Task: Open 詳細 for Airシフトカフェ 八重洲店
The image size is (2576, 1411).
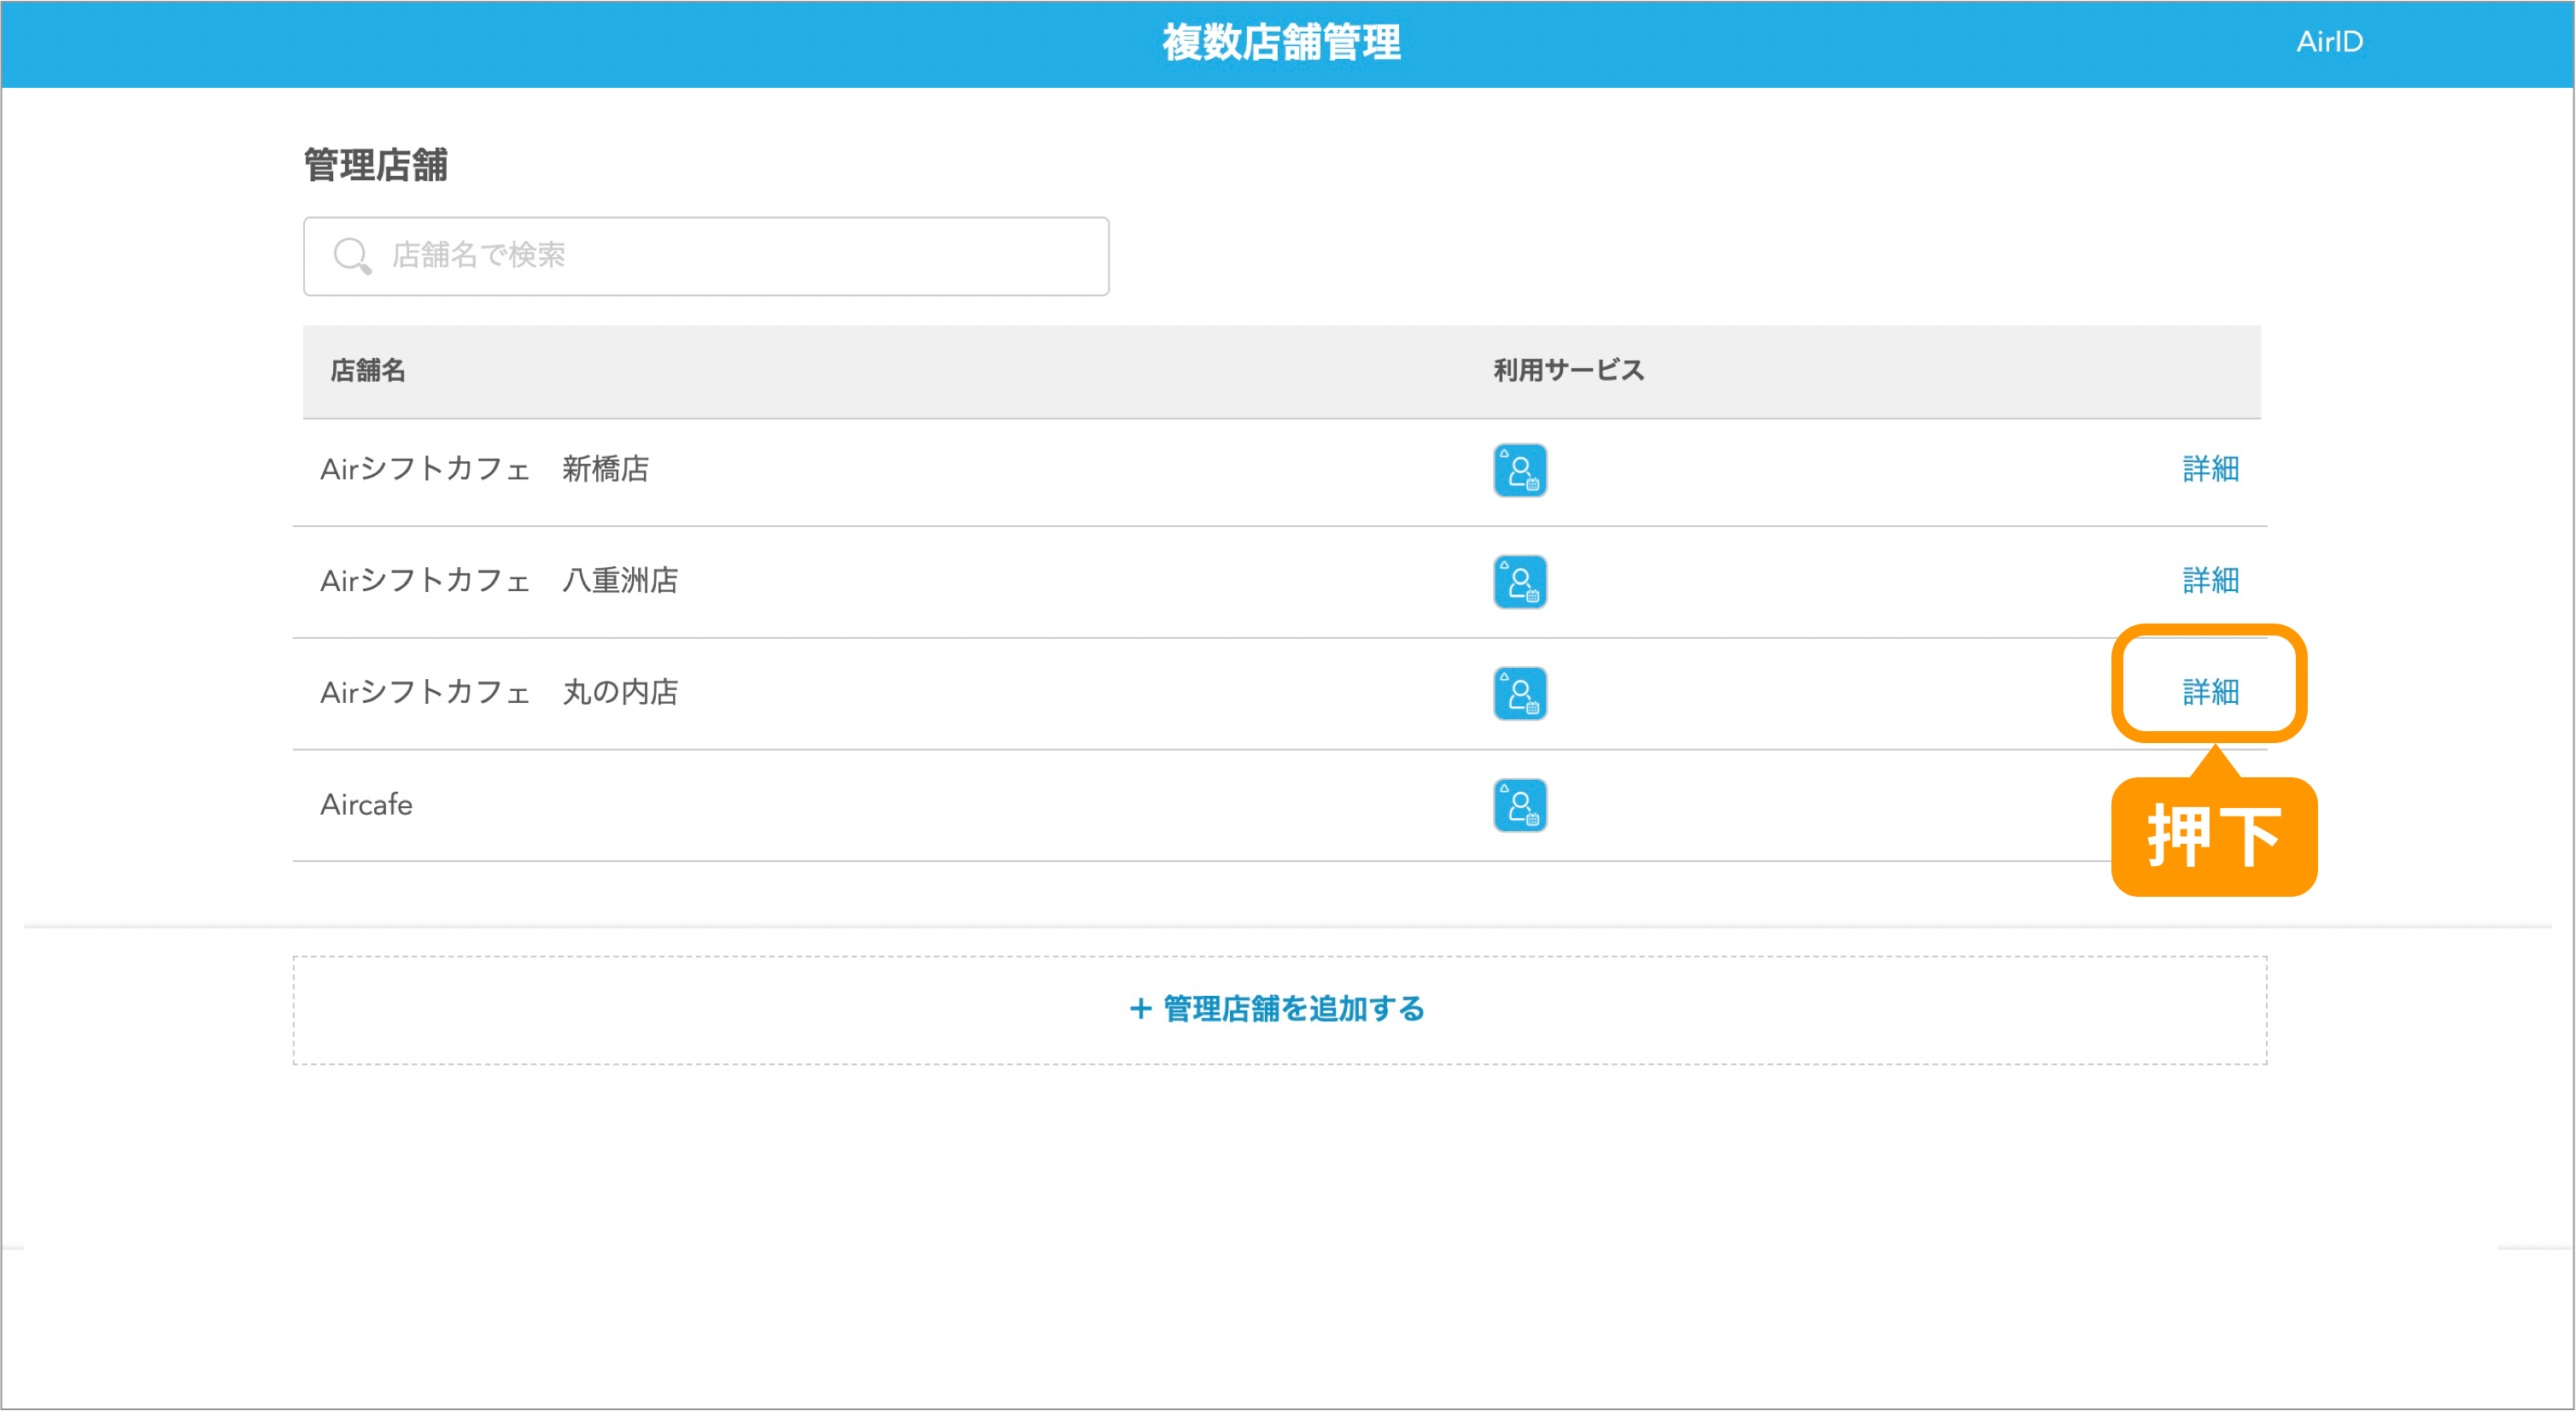Action: click(2210, 581)
